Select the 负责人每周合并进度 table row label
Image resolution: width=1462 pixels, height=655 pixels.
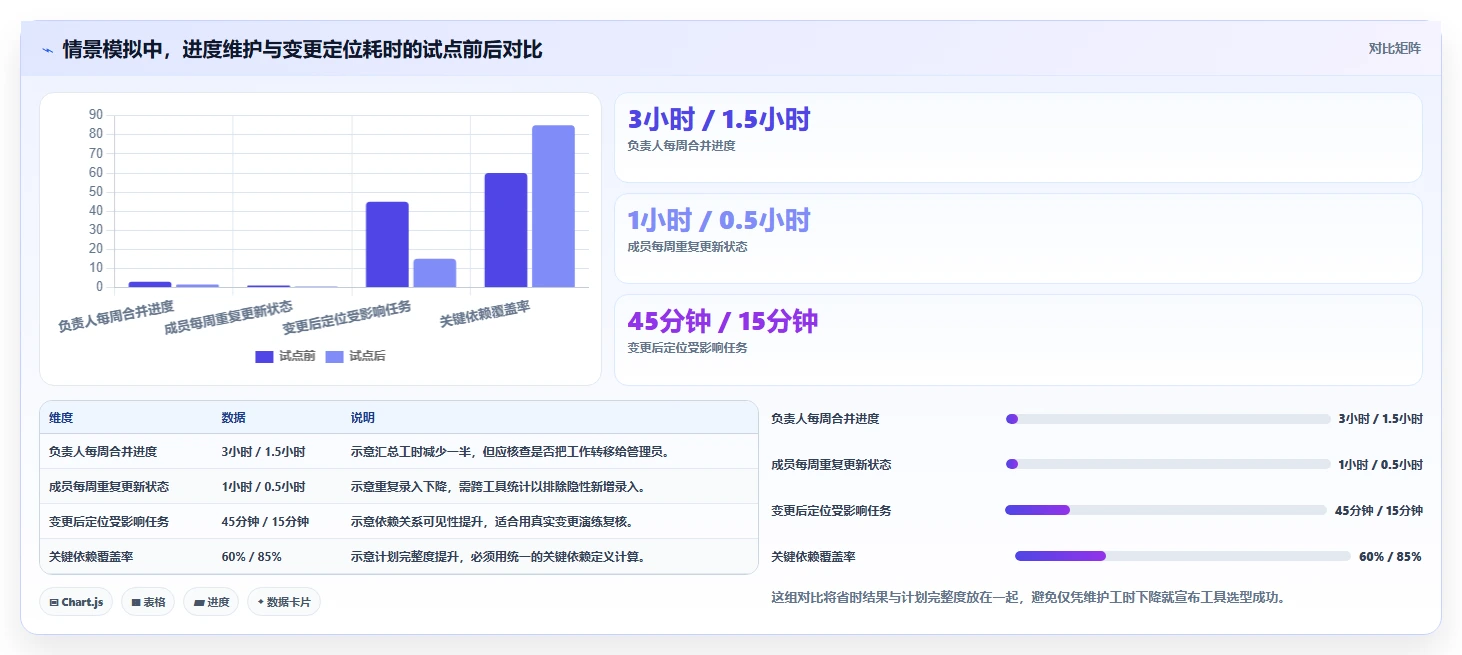tap(103, 452)
